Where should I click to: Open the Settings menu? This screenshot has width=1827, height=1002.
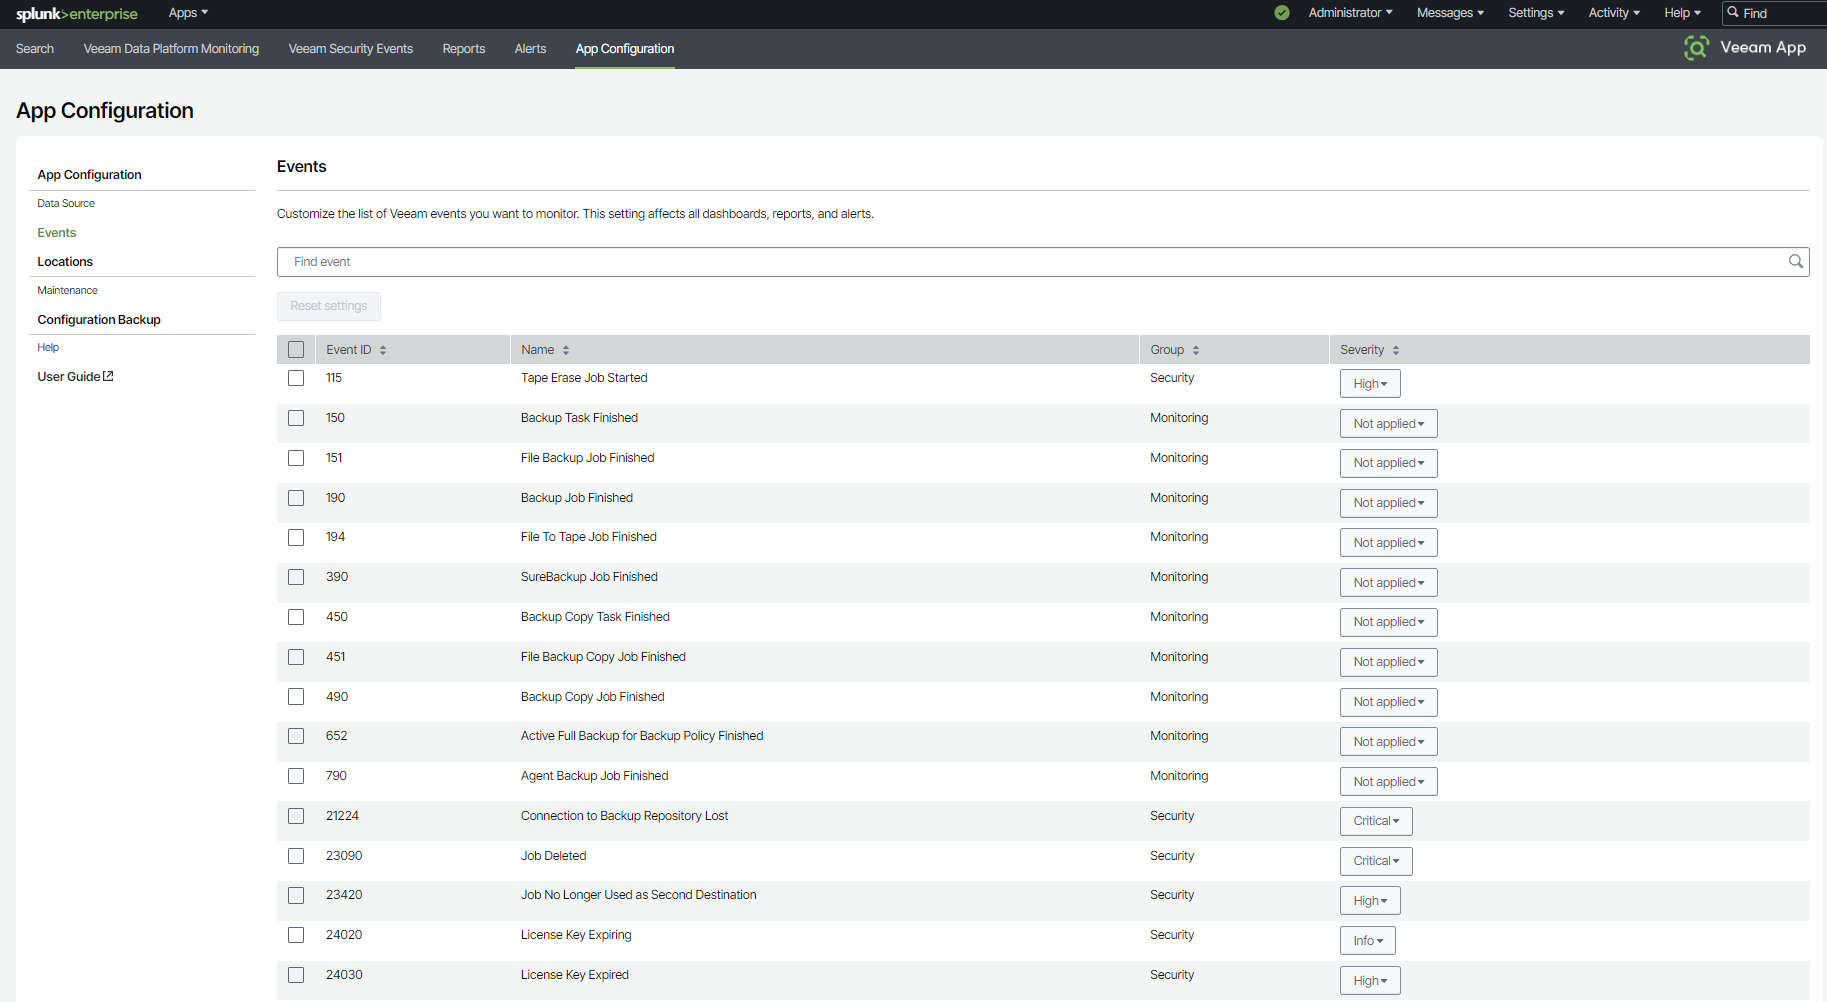click(x=1536, y=13)
